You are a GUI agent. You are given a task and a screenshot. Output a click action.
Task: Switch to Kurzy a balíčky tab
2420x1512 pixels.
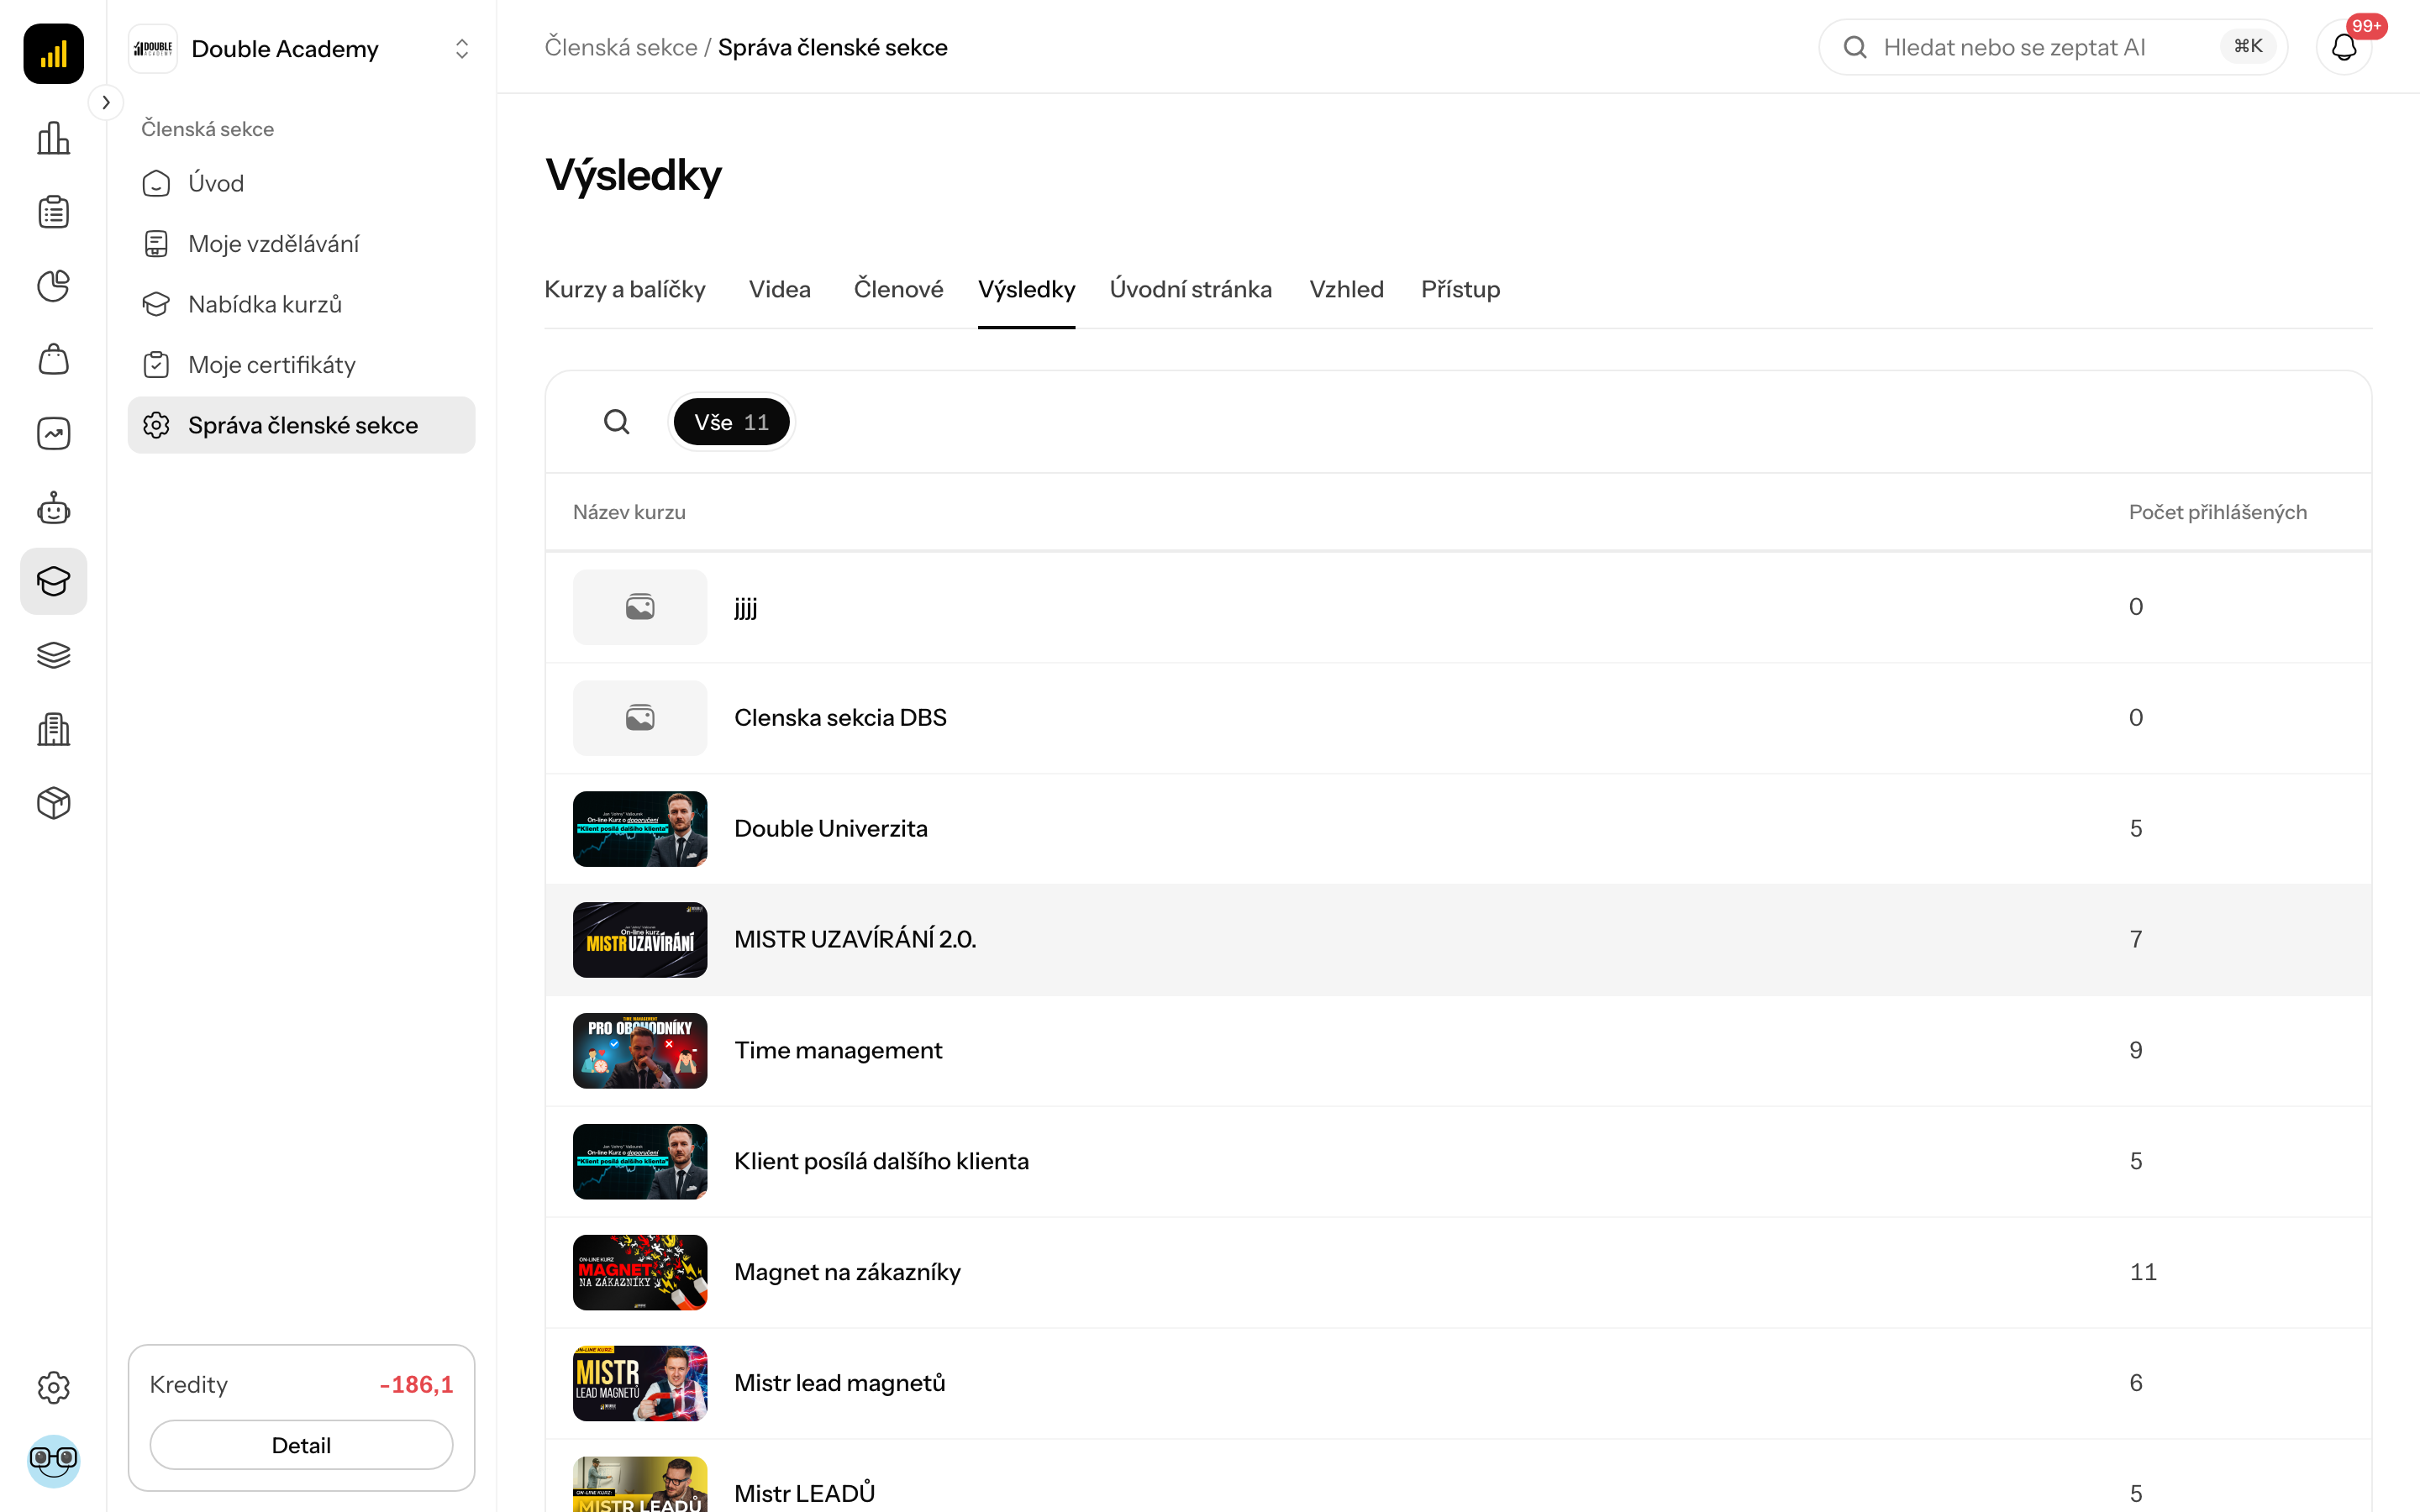coord(624,289)
